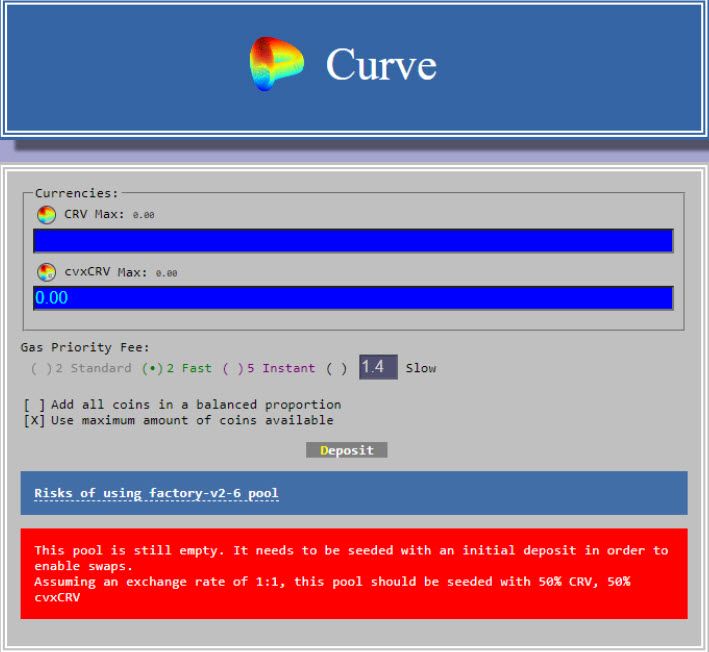Click the cvxCRV token icon
The image size is (709, 652).
pyautogui.click(x=46, y=272)
